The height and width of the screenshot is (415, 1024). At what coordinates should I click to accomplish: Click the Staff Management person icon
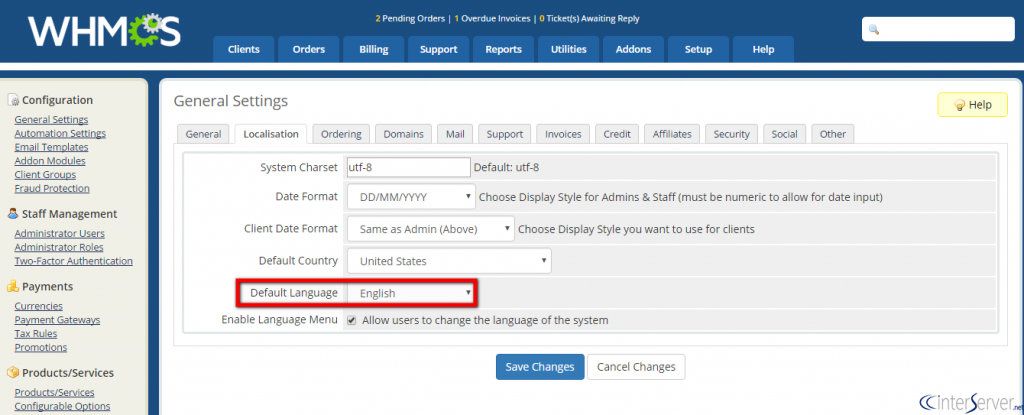click(13, 214)
